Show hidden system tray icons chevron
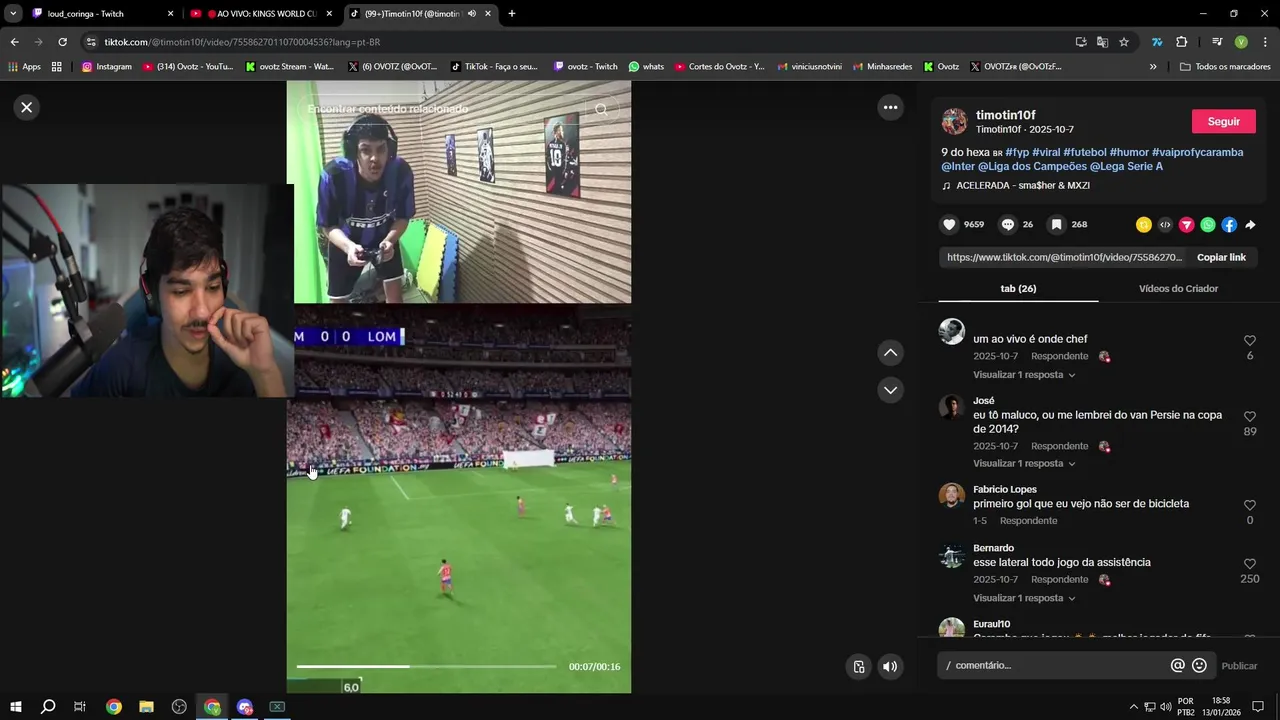The image size is (1280, 720). [x=1133, y=707]
